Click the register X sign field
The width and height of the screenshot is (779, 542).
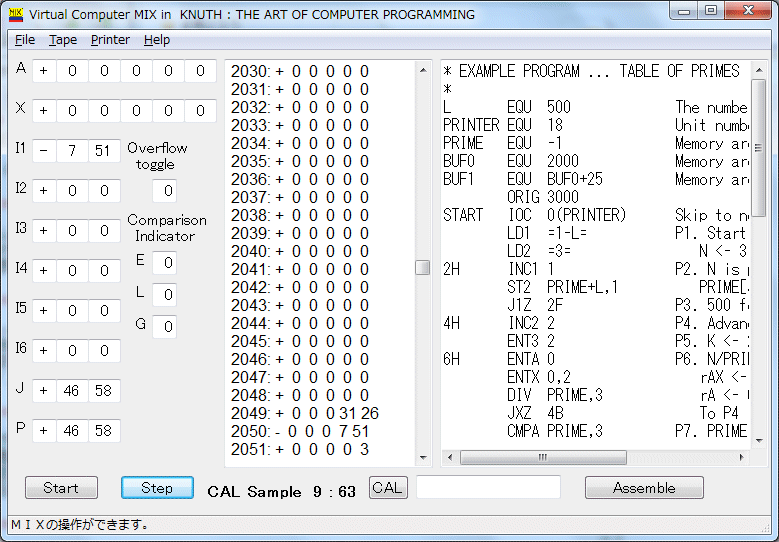[x=44, y=111]
